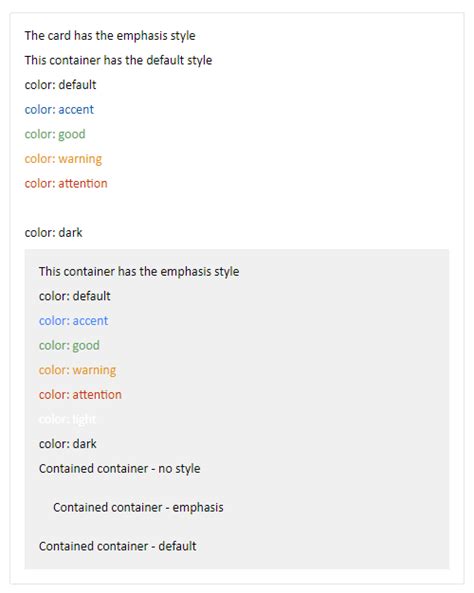Click 'This container has the emphasis style' text
This screenshot has width=474, height=593.
[x=139, y=272]
